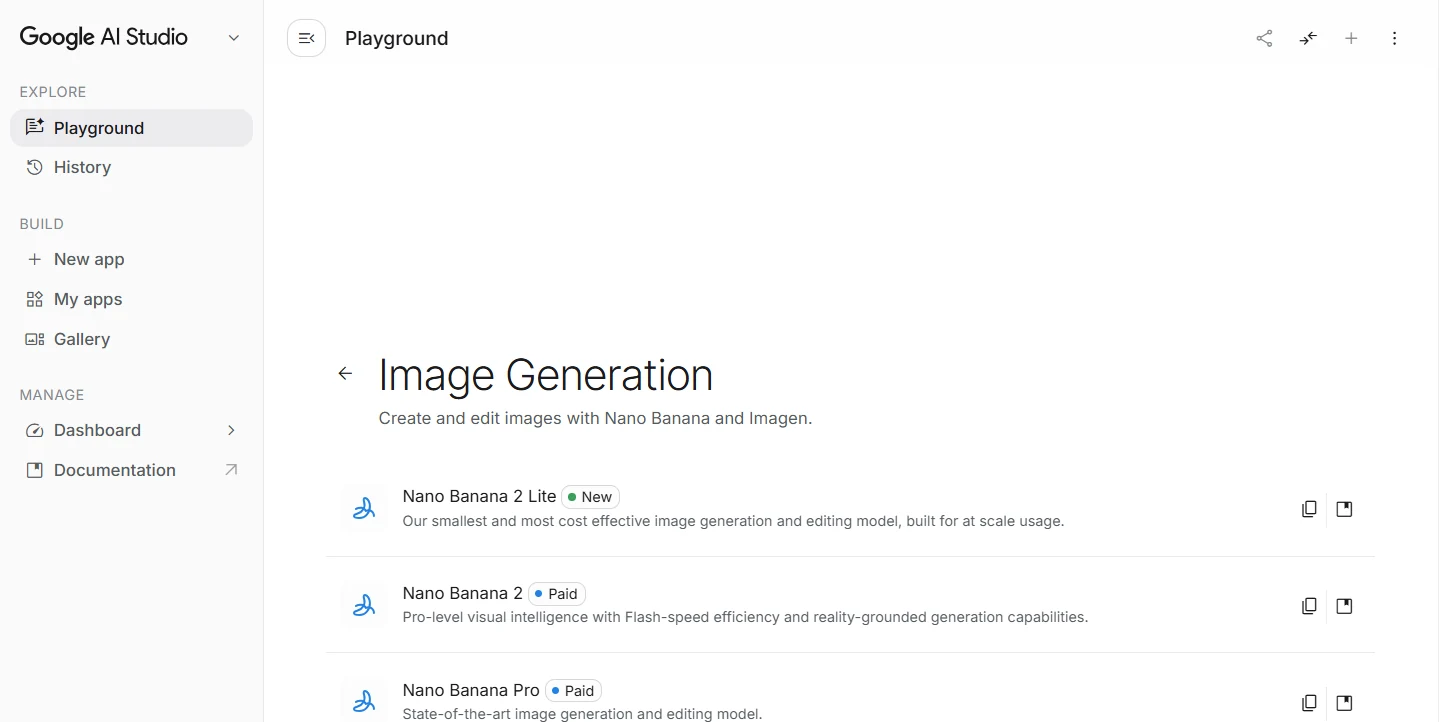
Task: Click the Image Generation heading
Action: click(x=546, y=375)
